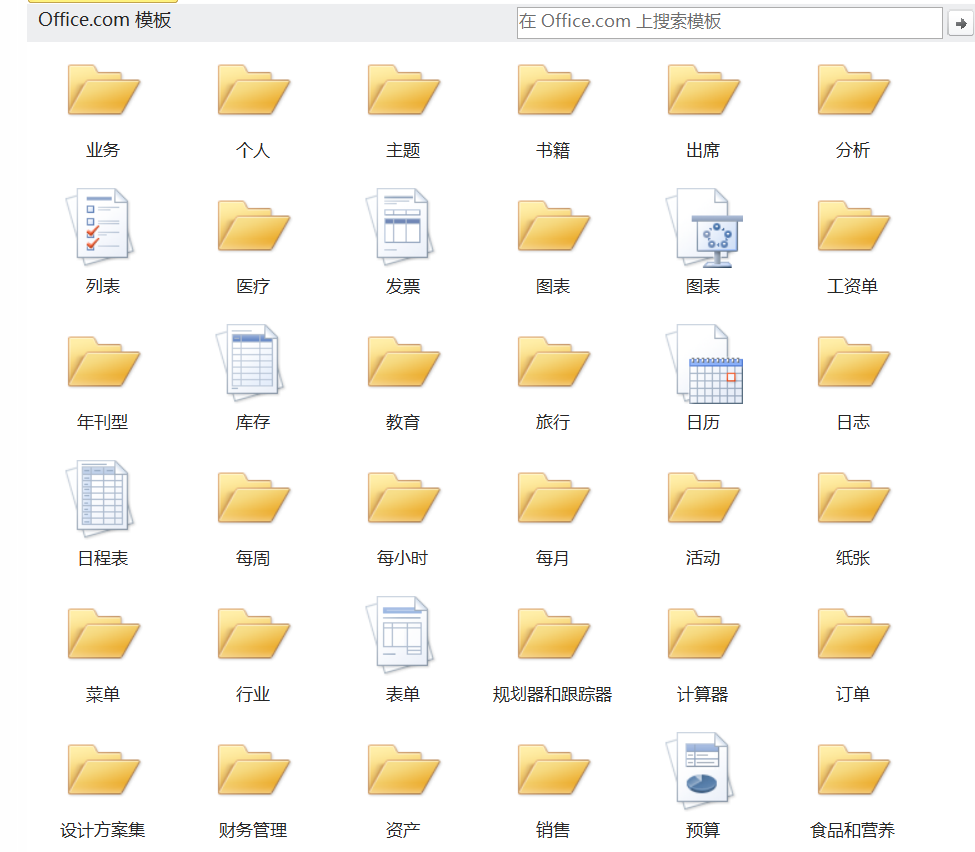Open the 个人 templates folder

253,90
